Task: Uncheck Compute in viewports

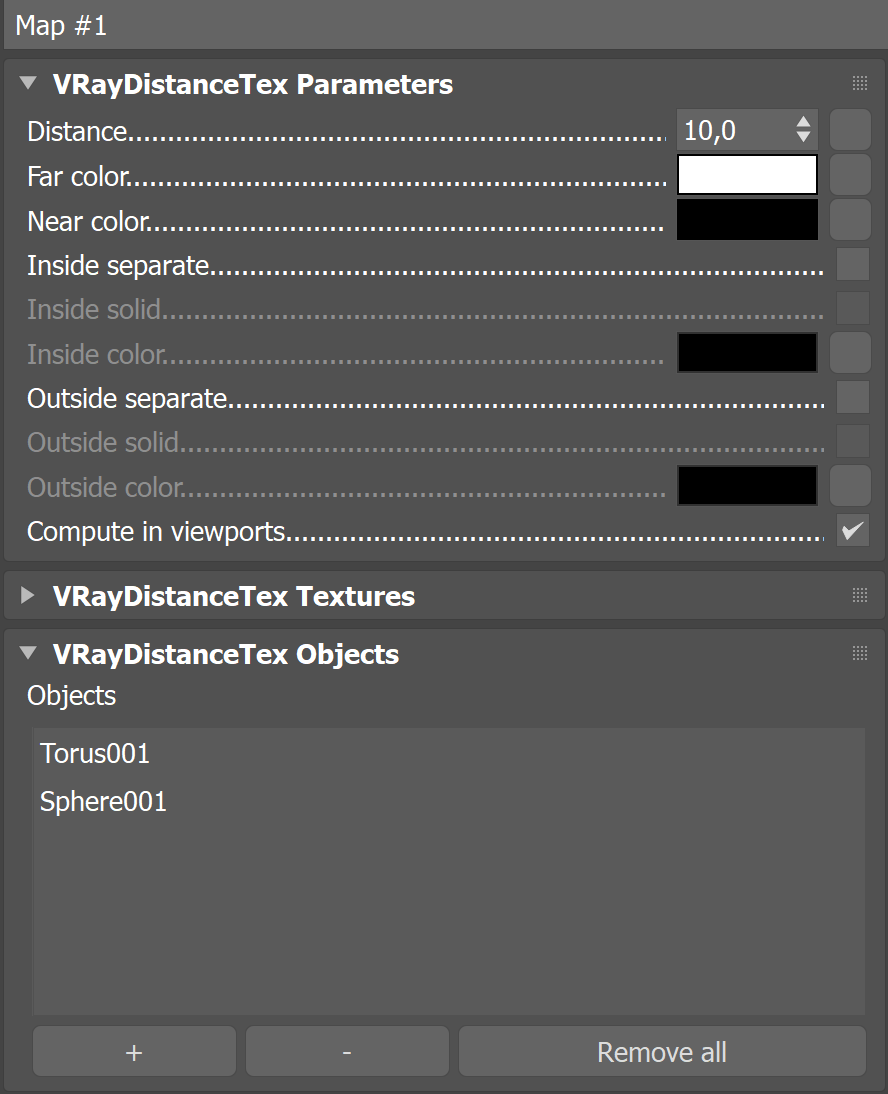Action: tap(852, 531)
